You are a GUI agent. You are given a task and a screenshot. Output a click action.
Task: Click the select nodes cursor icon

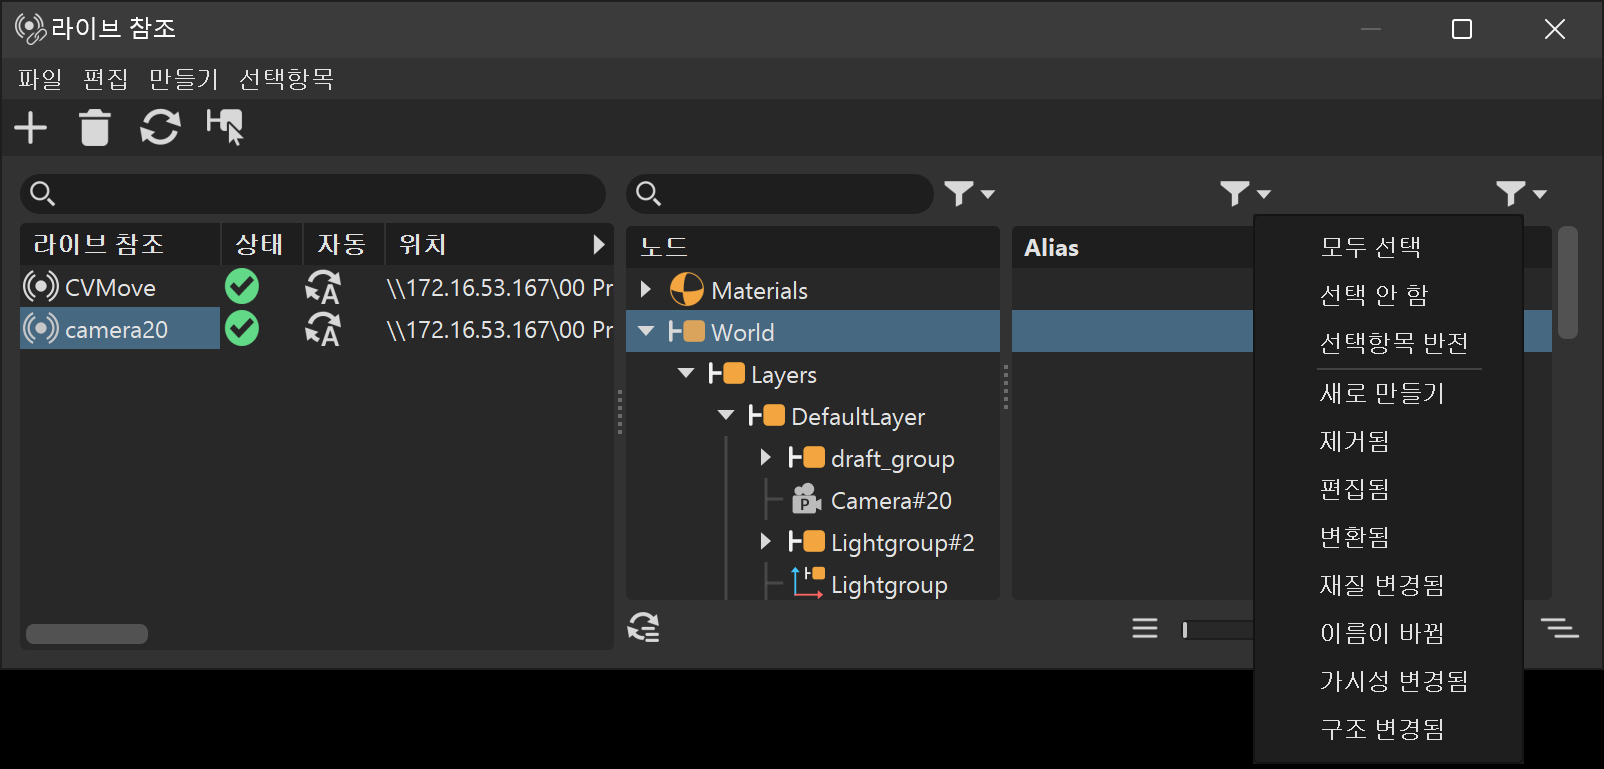(x=225, y=128)
